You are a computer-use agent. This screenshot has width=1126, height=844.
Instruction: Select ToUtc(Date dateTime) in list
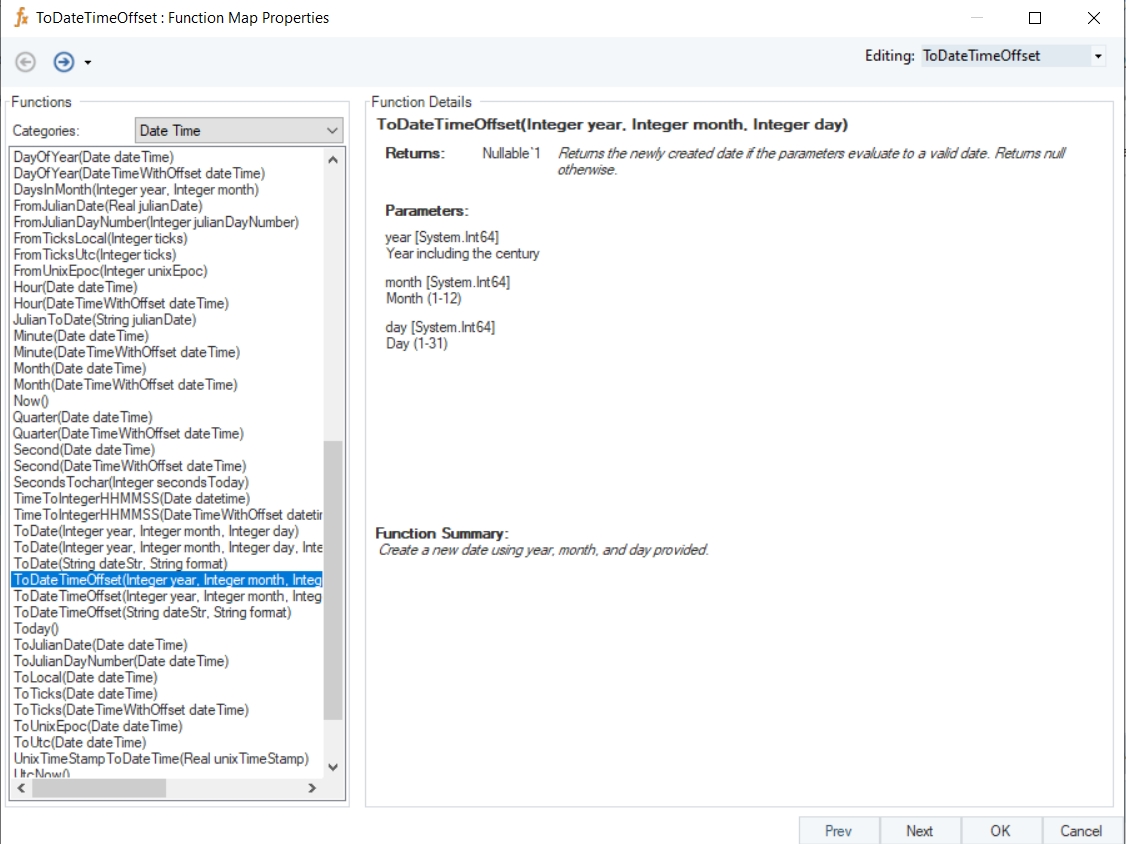pyautogui.click(x=79, y=743)
